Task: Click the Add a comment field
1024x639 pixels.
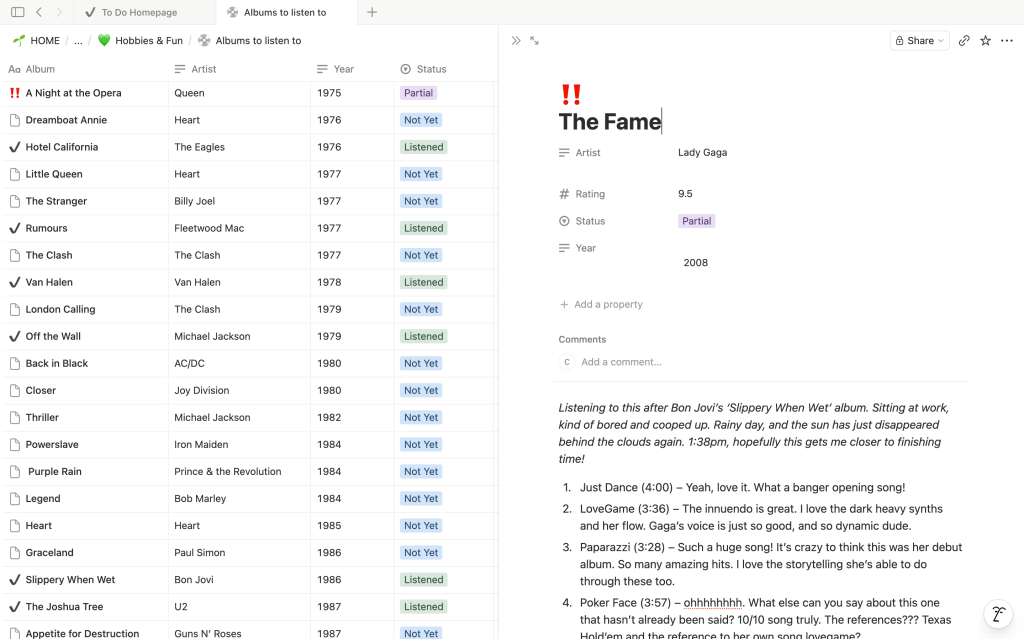Action: tap(621, 362)
